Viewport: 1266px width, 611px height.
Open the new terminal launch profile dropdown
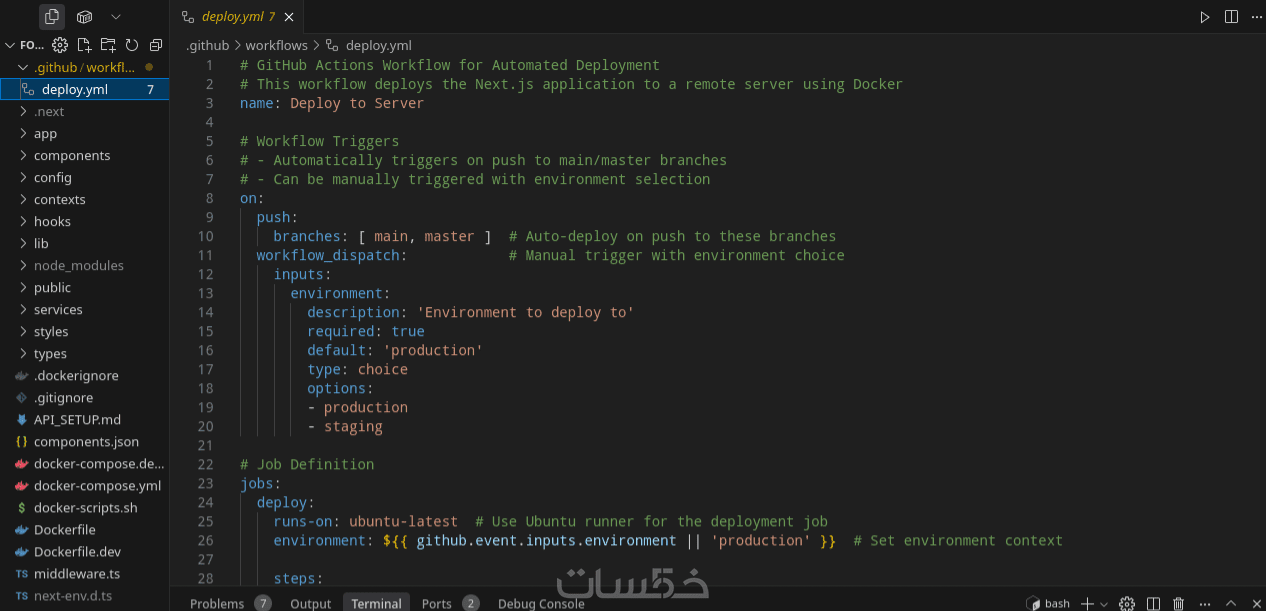1104,604
